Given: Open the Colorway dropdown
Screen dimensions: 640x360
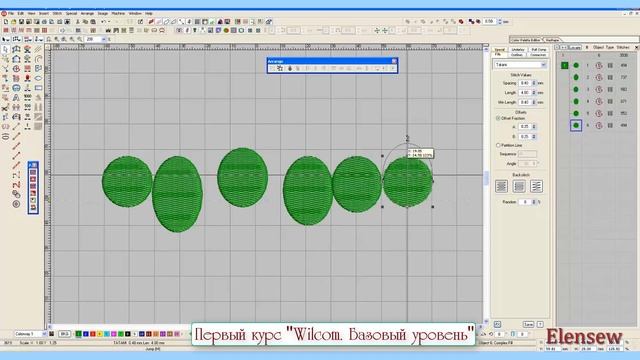Looking at the screenshot, I should pos(44,334).
